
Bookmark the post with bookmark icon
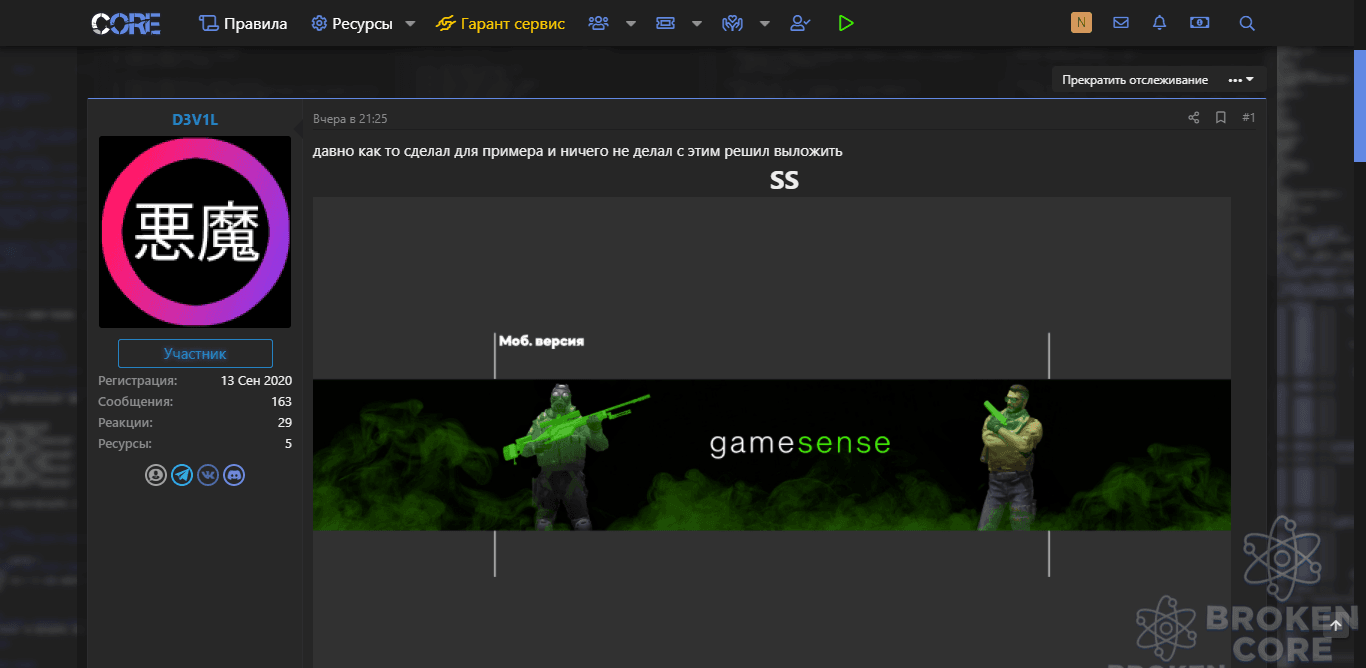click(x=1221, y=118)
